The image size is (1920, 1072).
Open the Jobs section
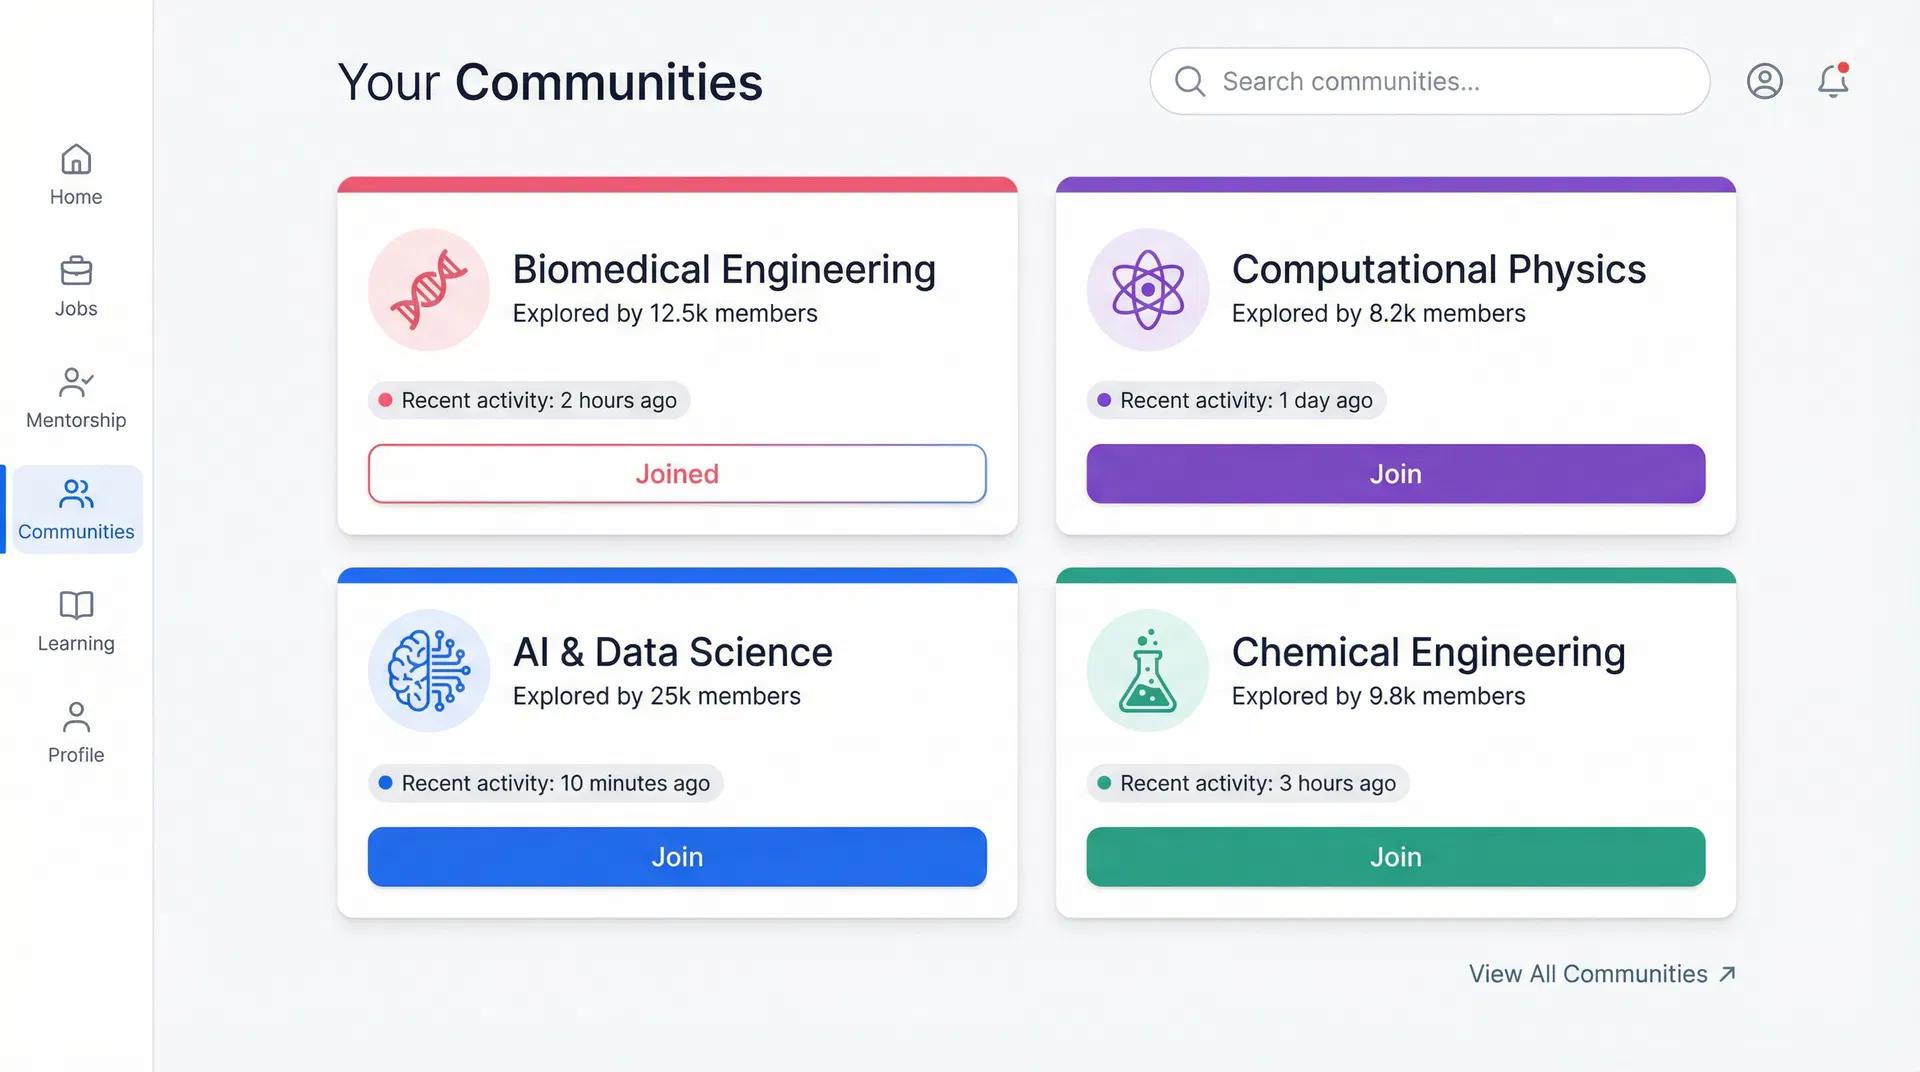pos(76,287)
